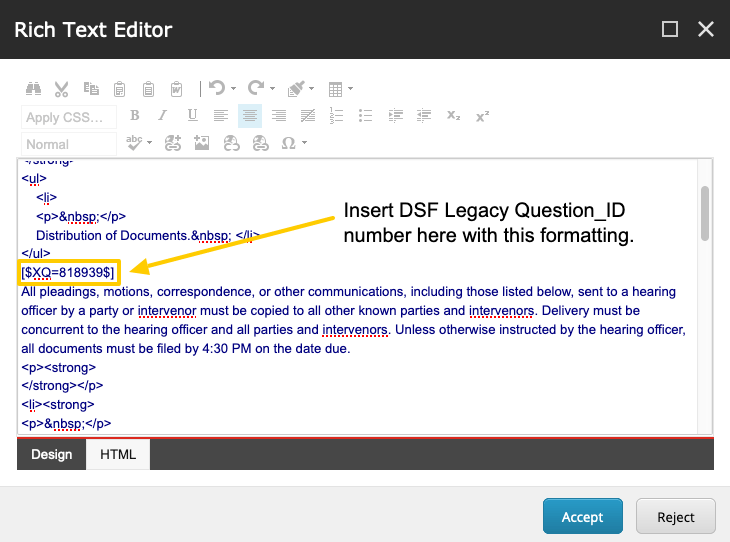730x542 pixels.
Task: Toggle center text alignment
Action: [x=250, y=116]
